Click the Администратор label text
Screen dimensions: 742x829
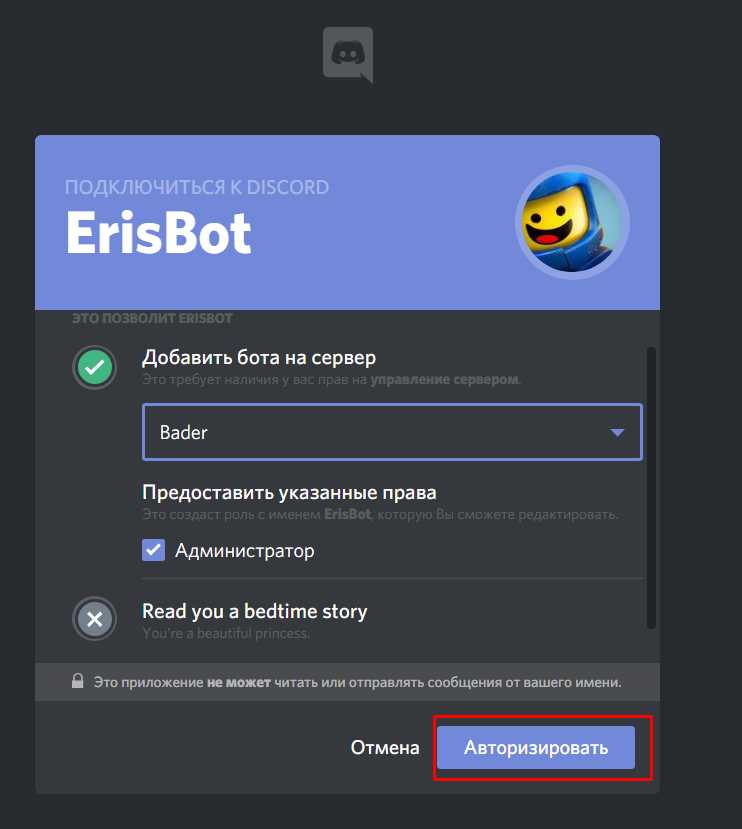coord(245,550)
